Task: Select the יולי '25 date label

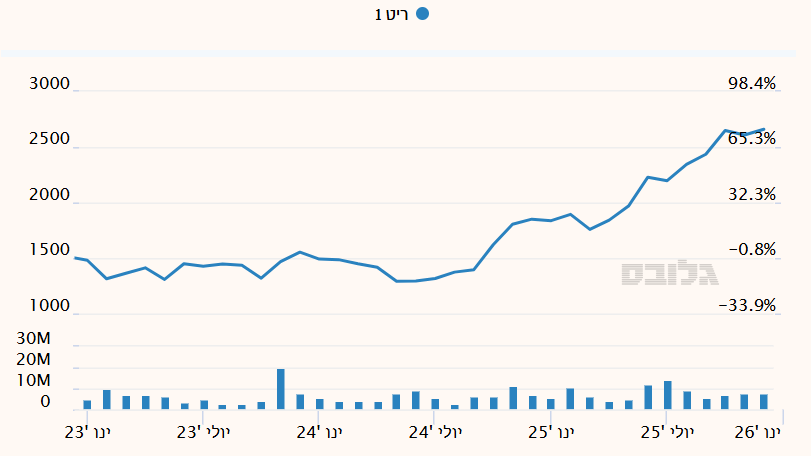Action: (667, 432)
